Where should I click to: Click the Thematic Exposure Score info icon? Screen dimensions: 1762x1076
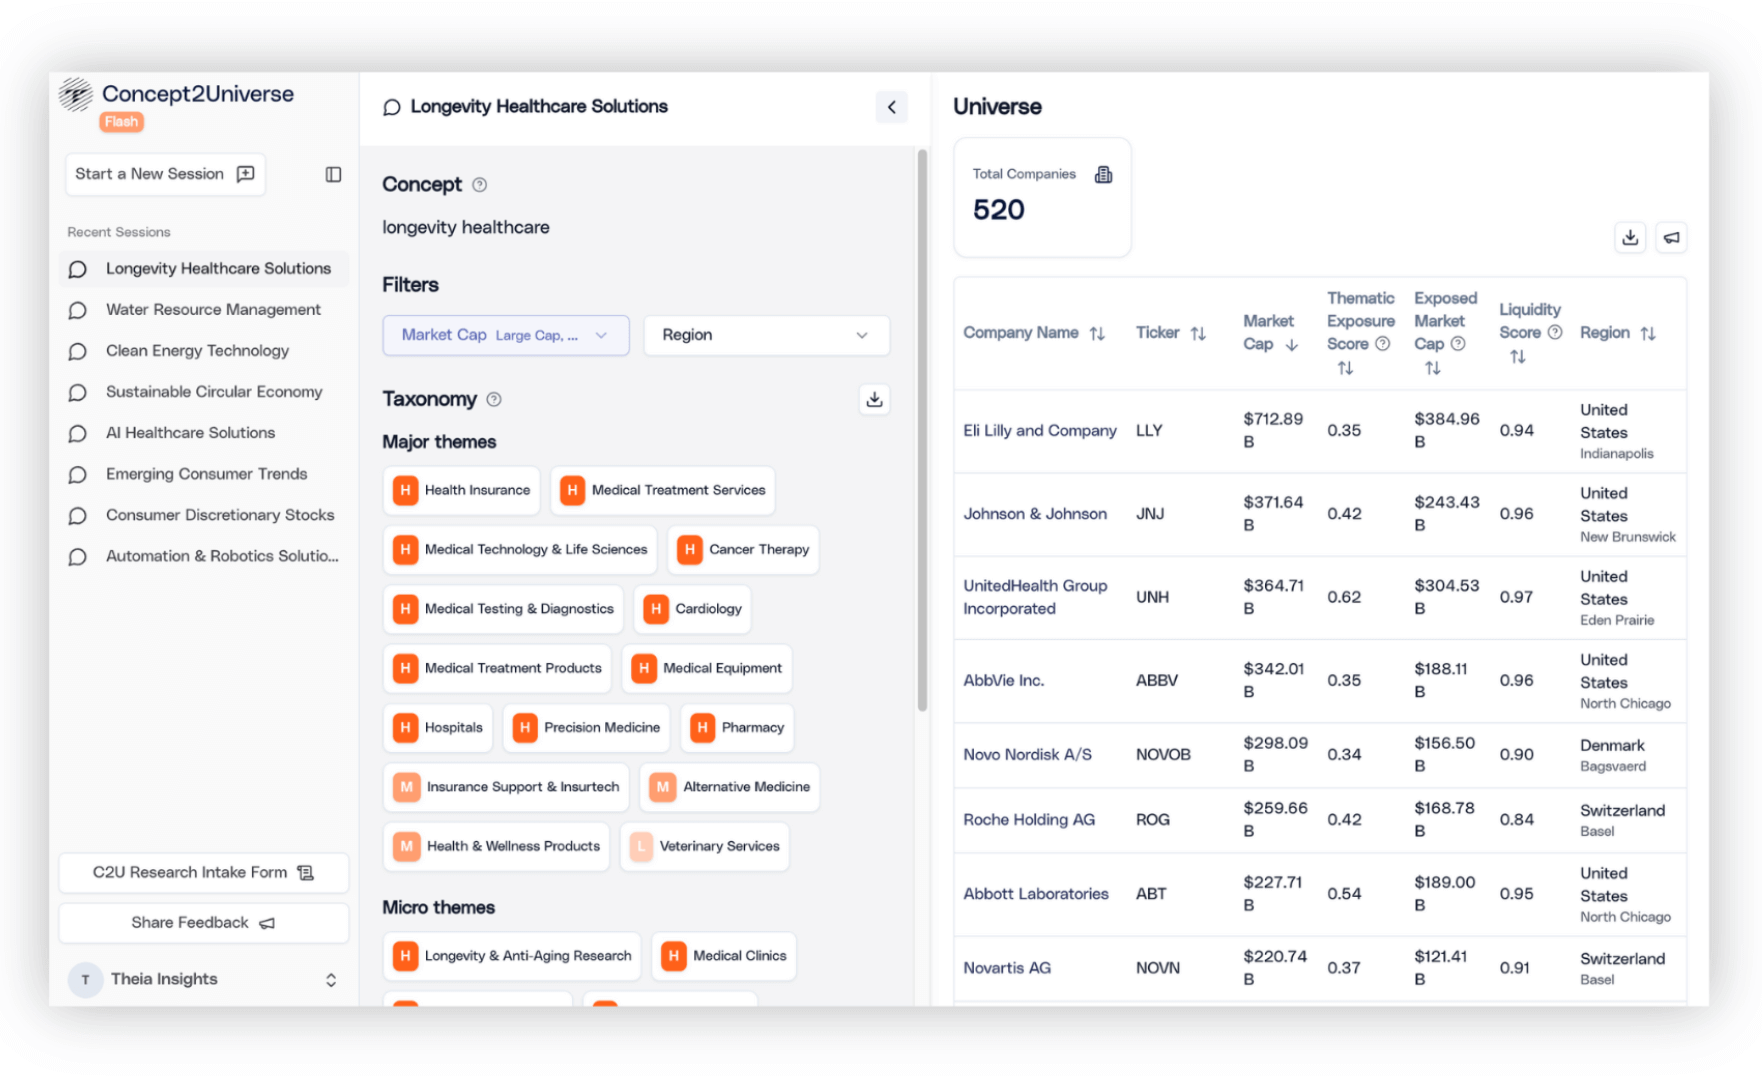(x=1383, y=344)
